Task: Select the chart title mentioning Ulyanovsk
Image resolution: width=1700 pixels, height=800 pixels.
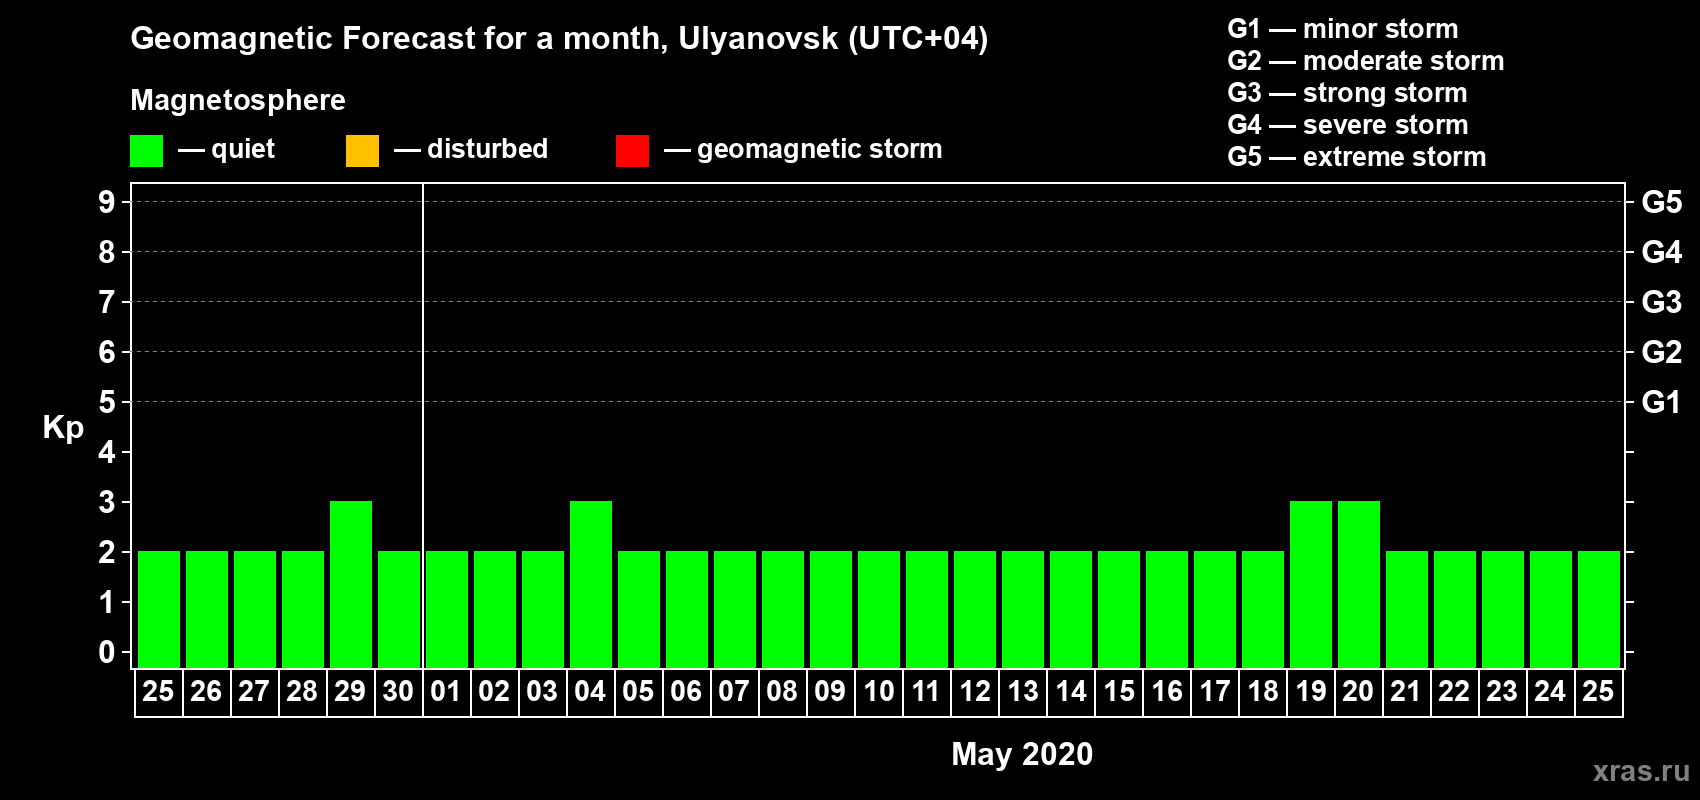Action: [x=559, y=39]
